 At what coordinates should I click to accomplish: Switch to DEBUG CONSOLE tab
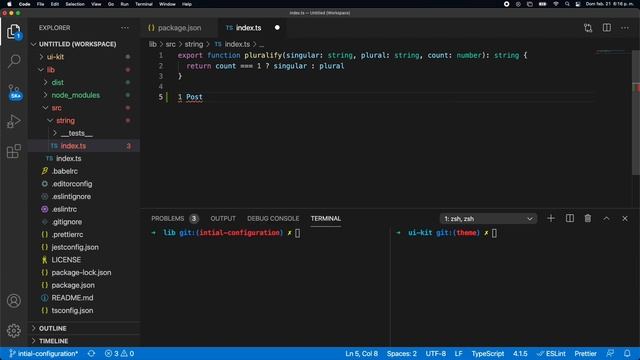(273, 218)
